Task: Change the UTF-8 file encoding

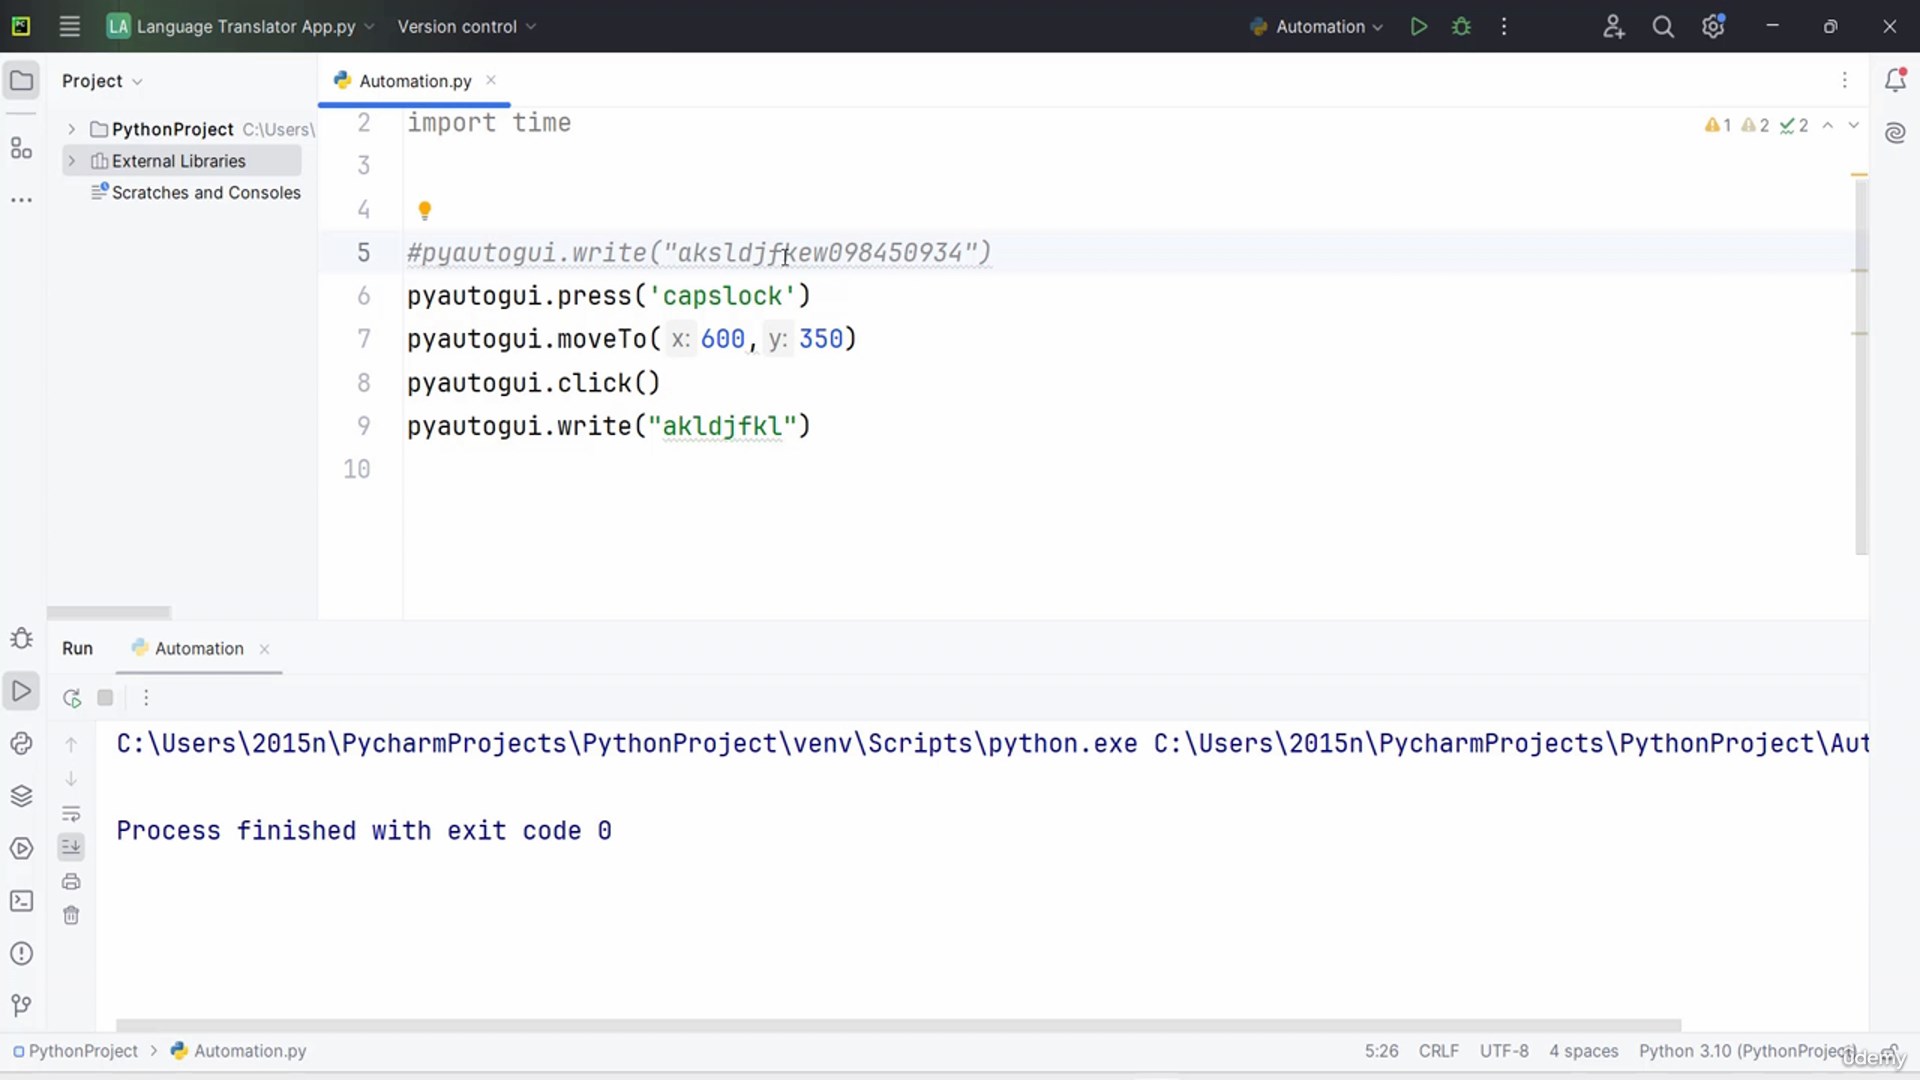Action: coord(1504,1051)
